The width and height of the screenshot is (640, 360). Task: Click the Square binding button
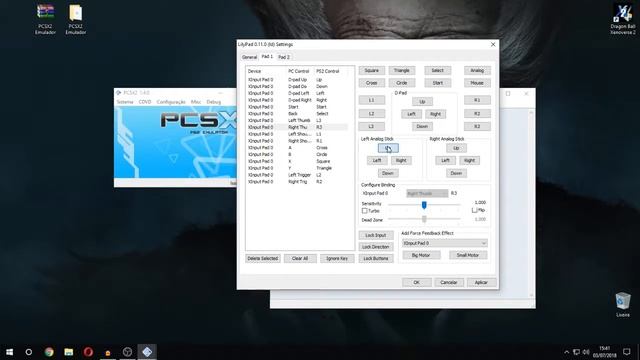[371, 71]
